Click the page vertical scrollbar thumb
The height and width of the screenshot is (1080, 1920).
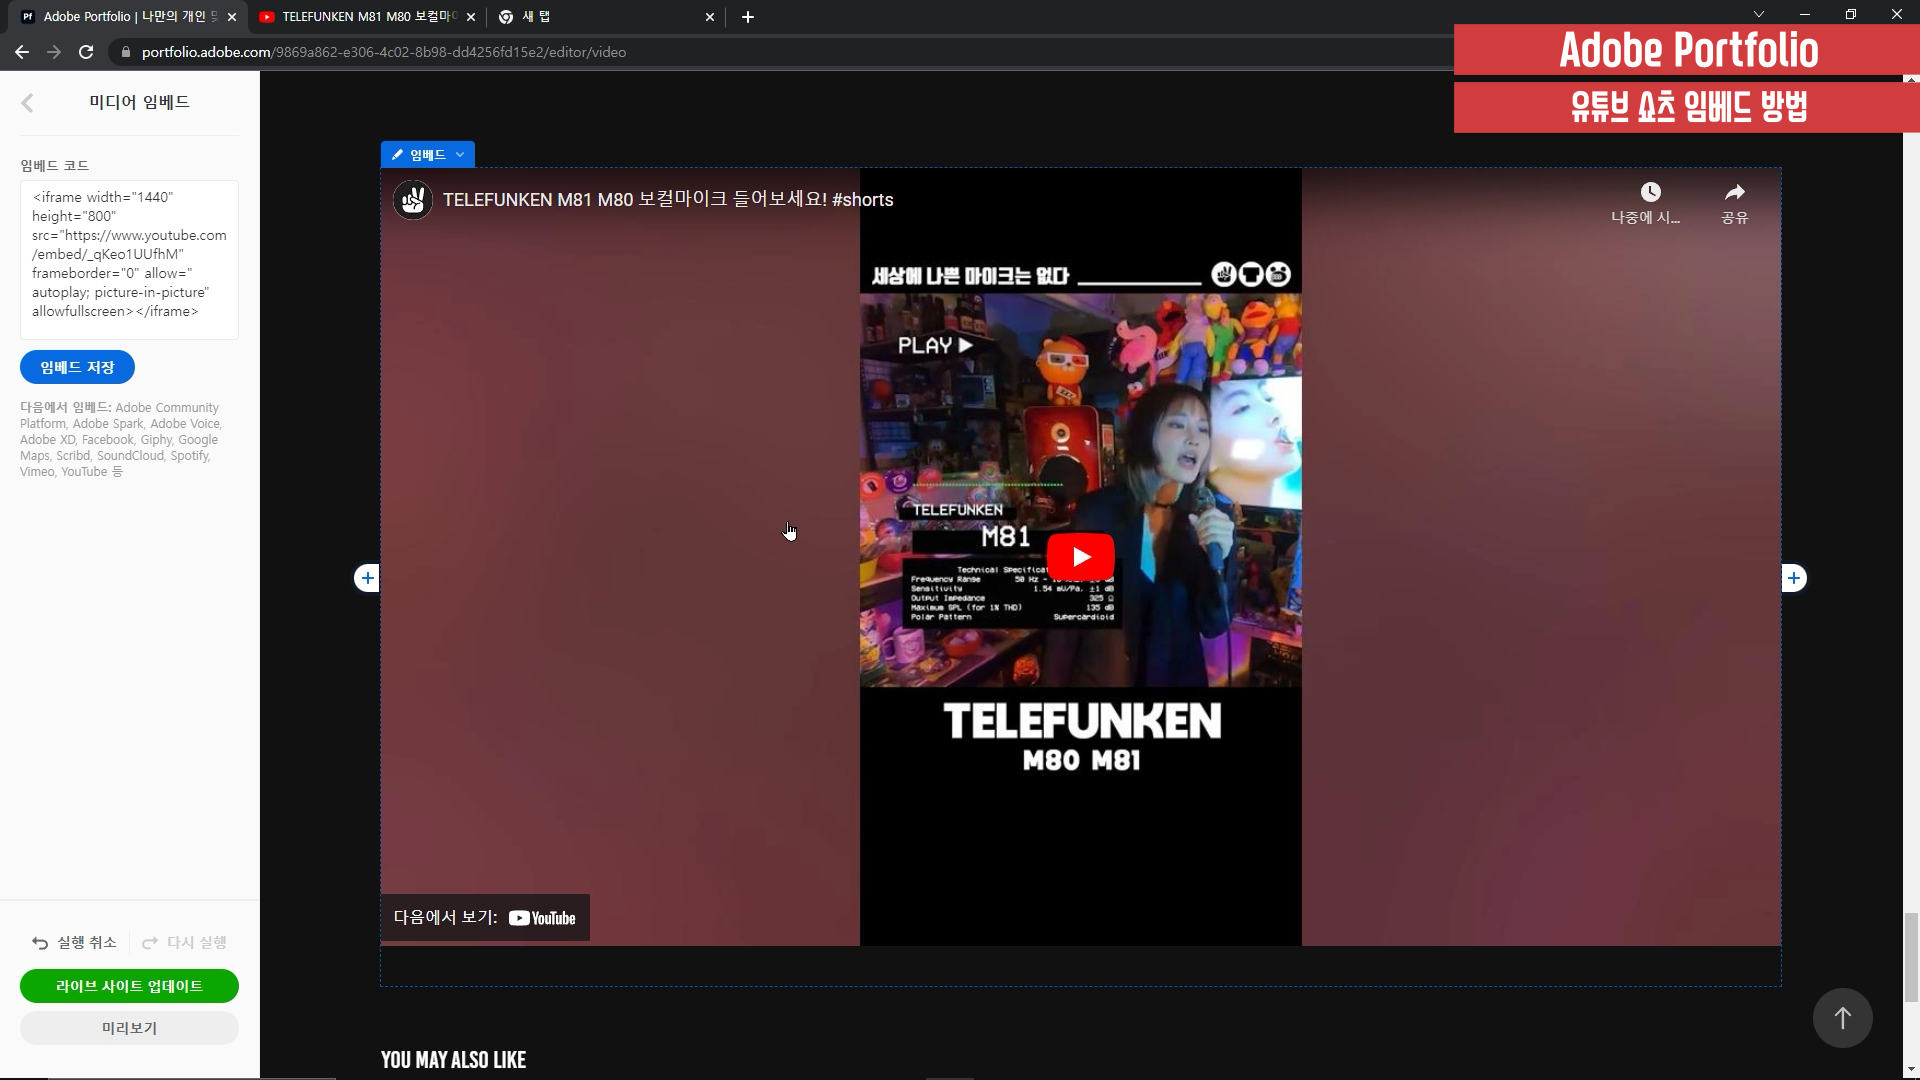tap(1911, 955)
